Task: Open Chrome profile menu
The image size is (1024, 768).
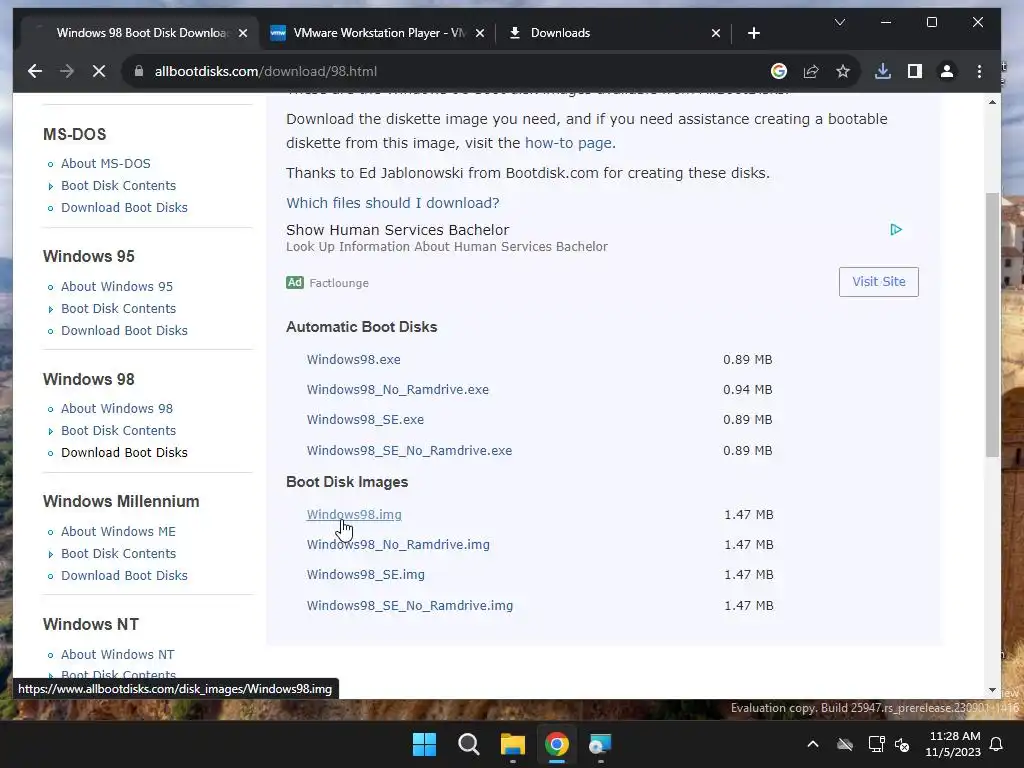Action: [946, 71]
